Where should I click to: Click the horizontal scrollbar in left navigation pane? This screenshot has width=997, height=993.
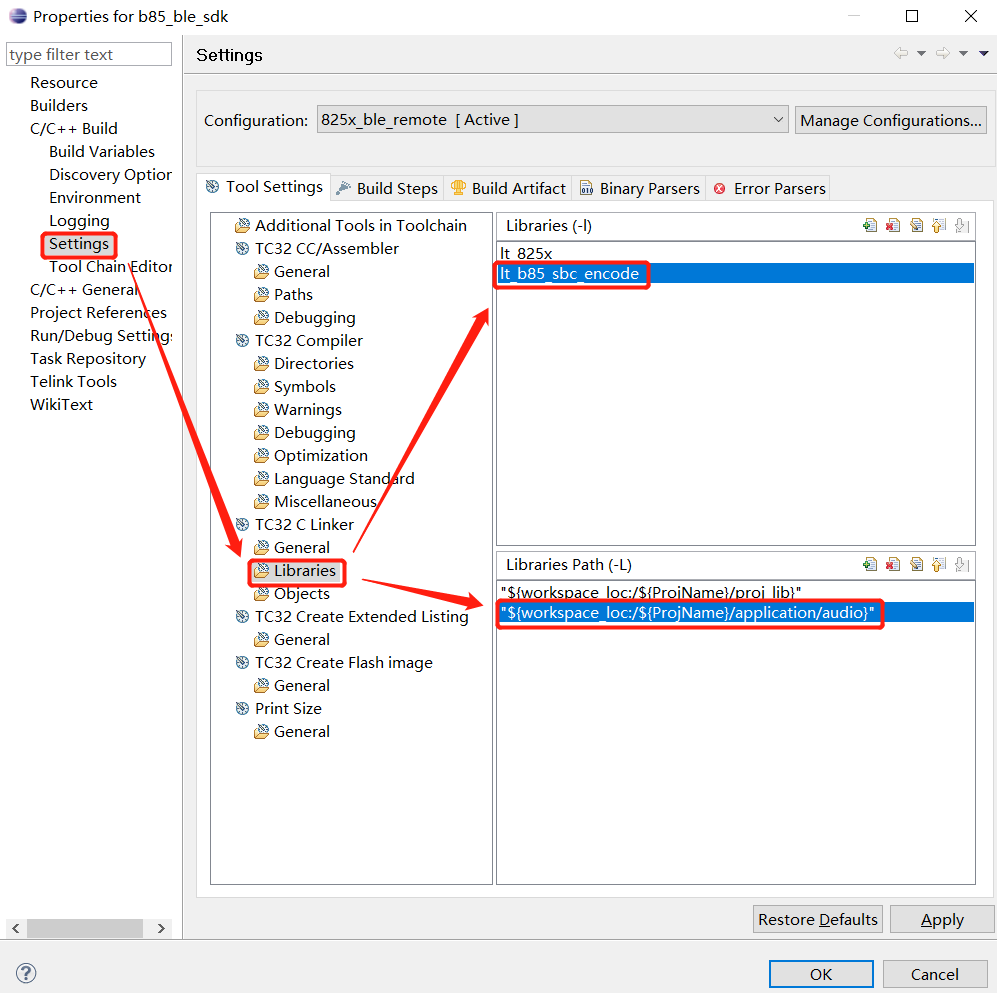pyautogui.click(x=85, y=928)
